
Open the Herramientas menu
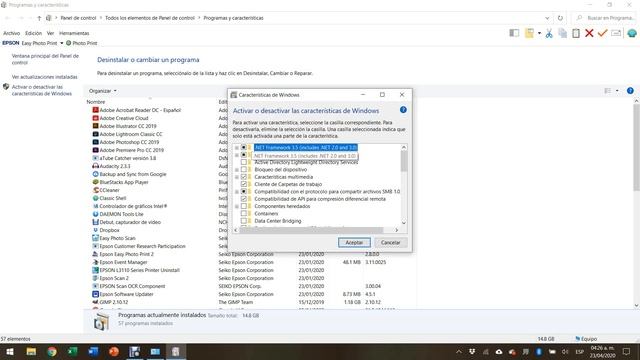74,33
